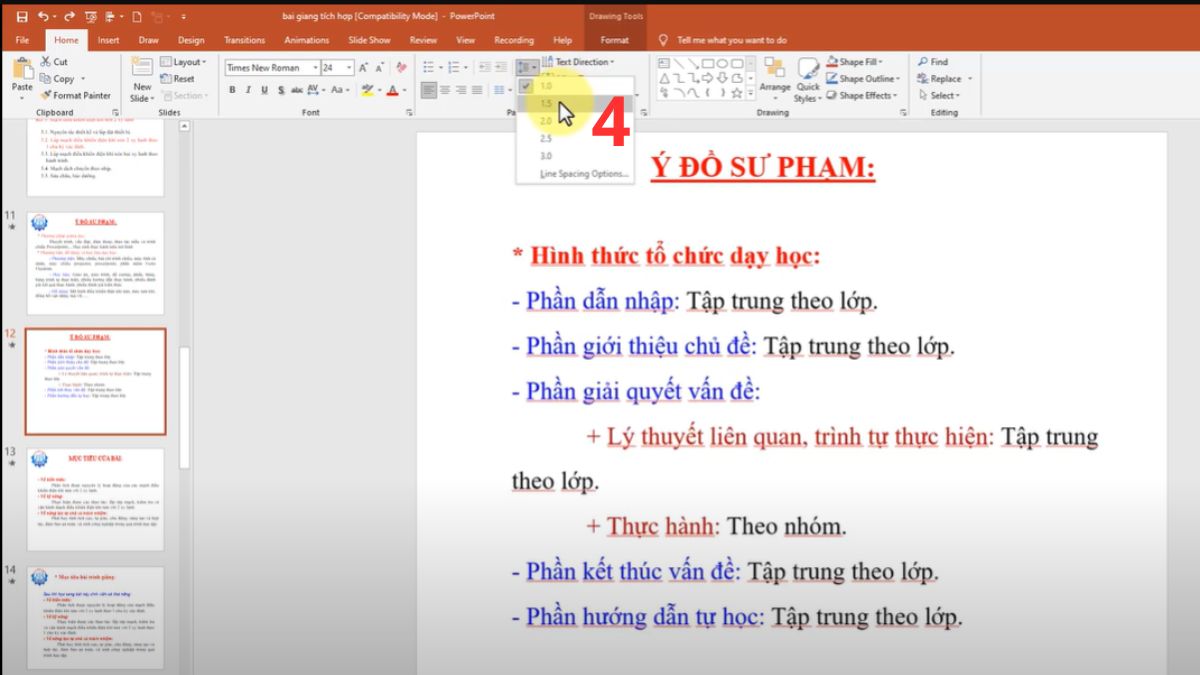Open the Insert tab
This screenshot has width=1200, height=675.
tap(108, 40)
